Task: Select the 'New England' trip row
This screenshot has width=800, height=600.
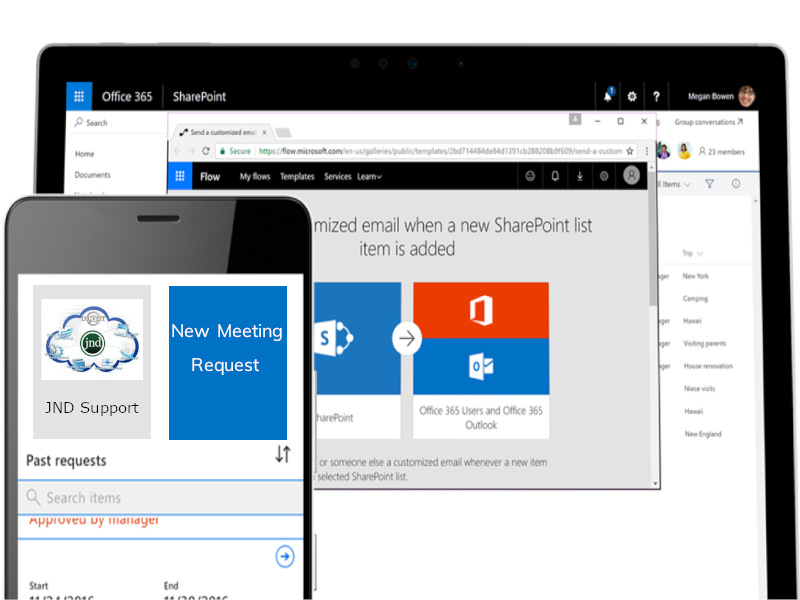Action: (703, 434)
